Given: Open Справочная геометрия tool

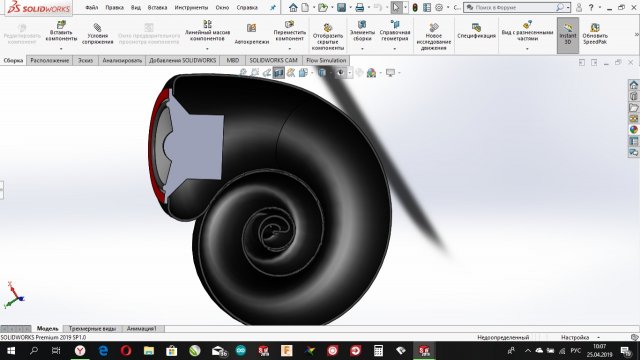Looking at the screenshot, I should tap(395, 31).
